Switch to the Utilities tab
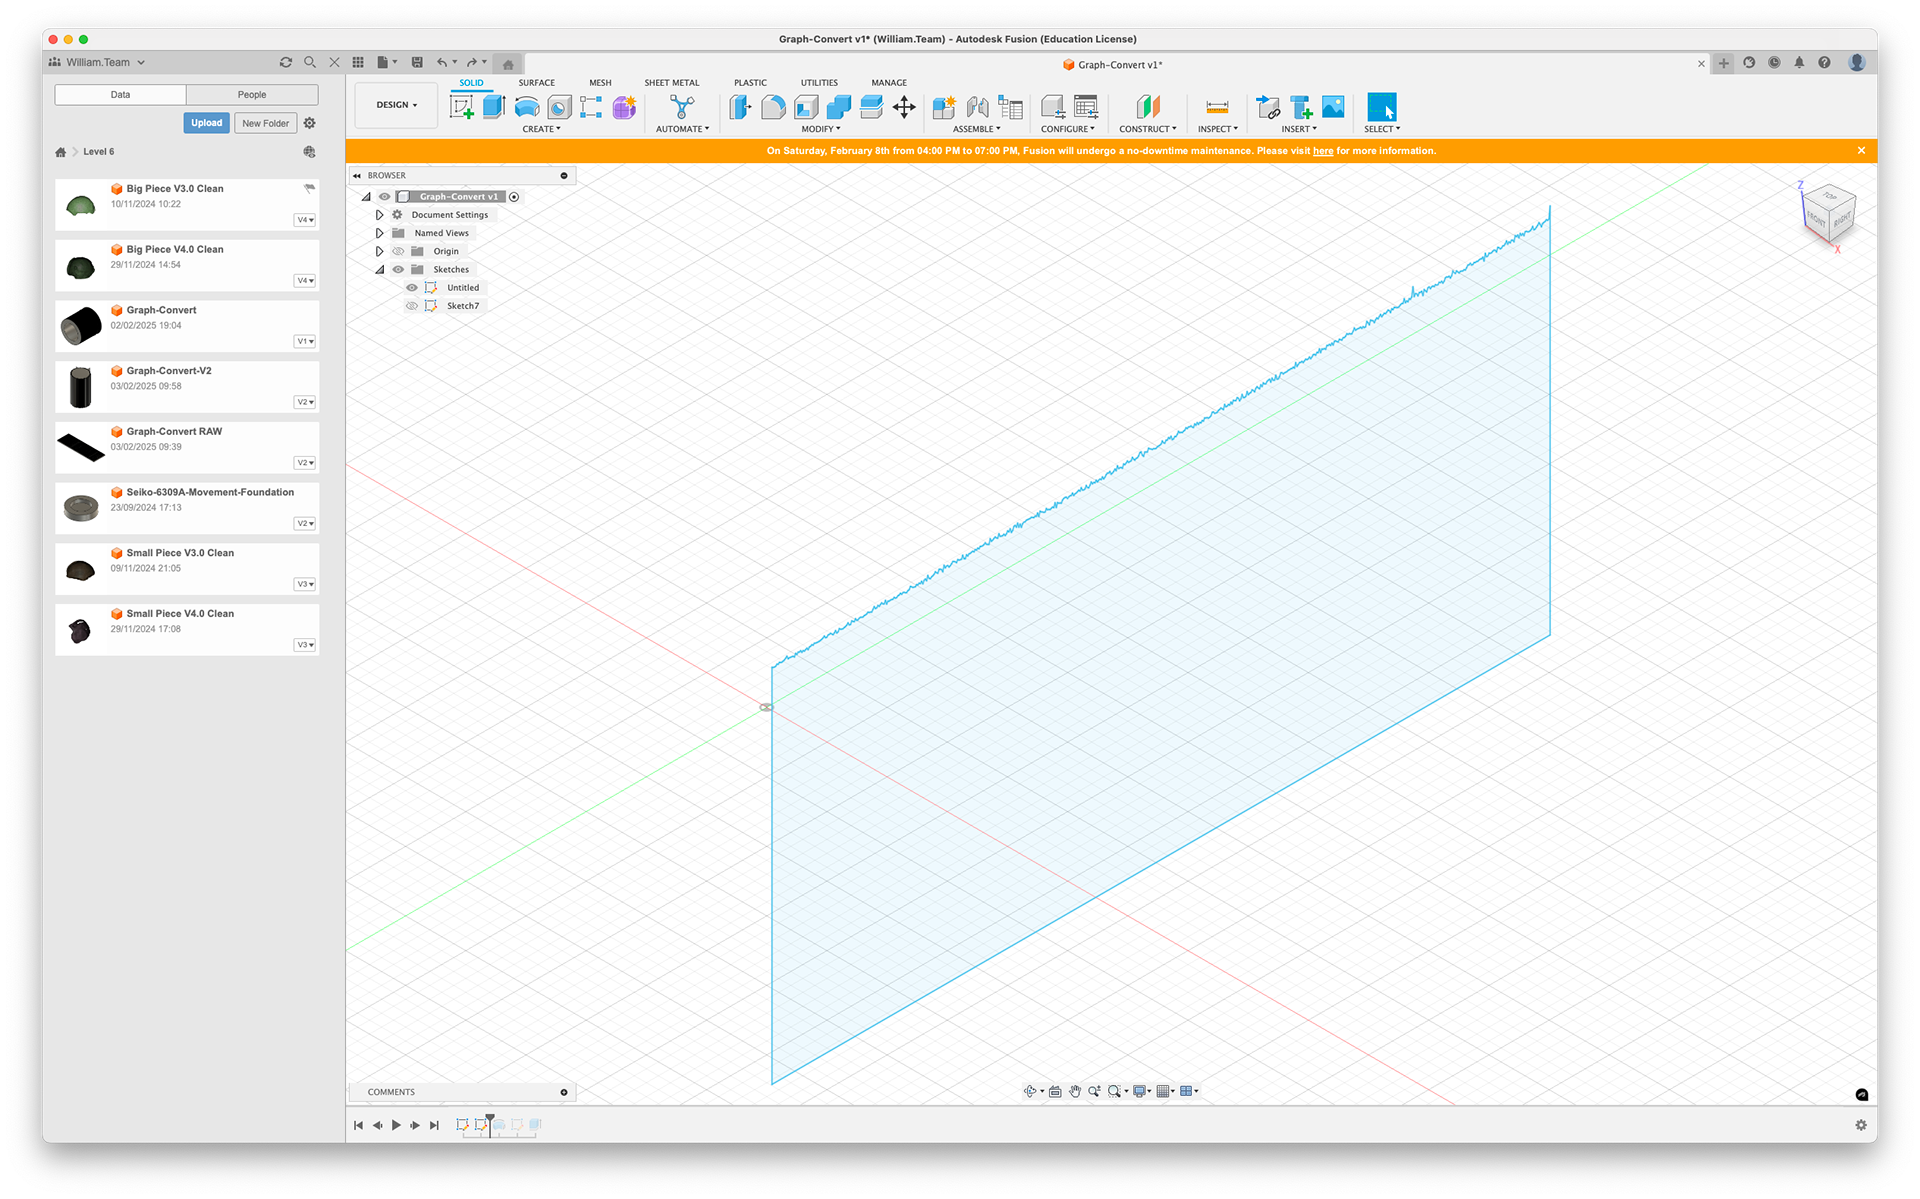1920x1199 pixels. tap(819, 83)
